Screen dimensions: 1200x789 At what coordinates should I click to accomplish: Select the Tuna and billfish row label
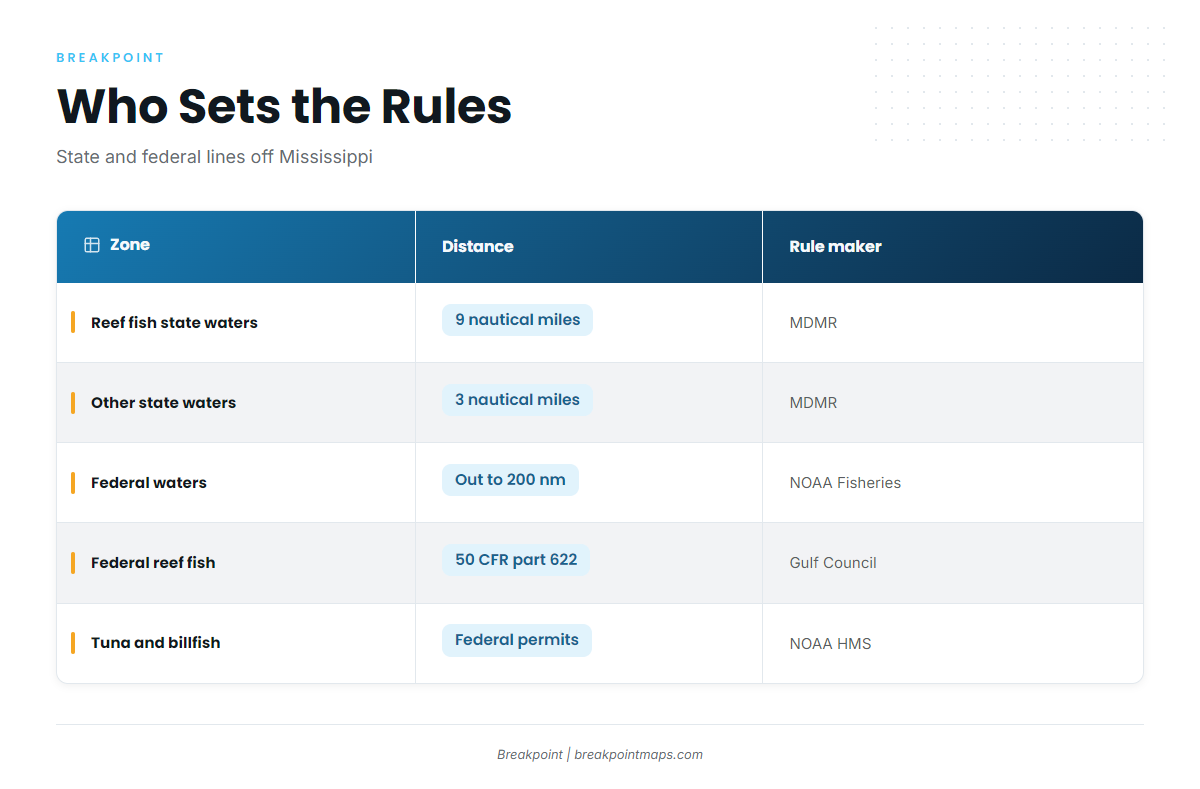tap(155, 643)
